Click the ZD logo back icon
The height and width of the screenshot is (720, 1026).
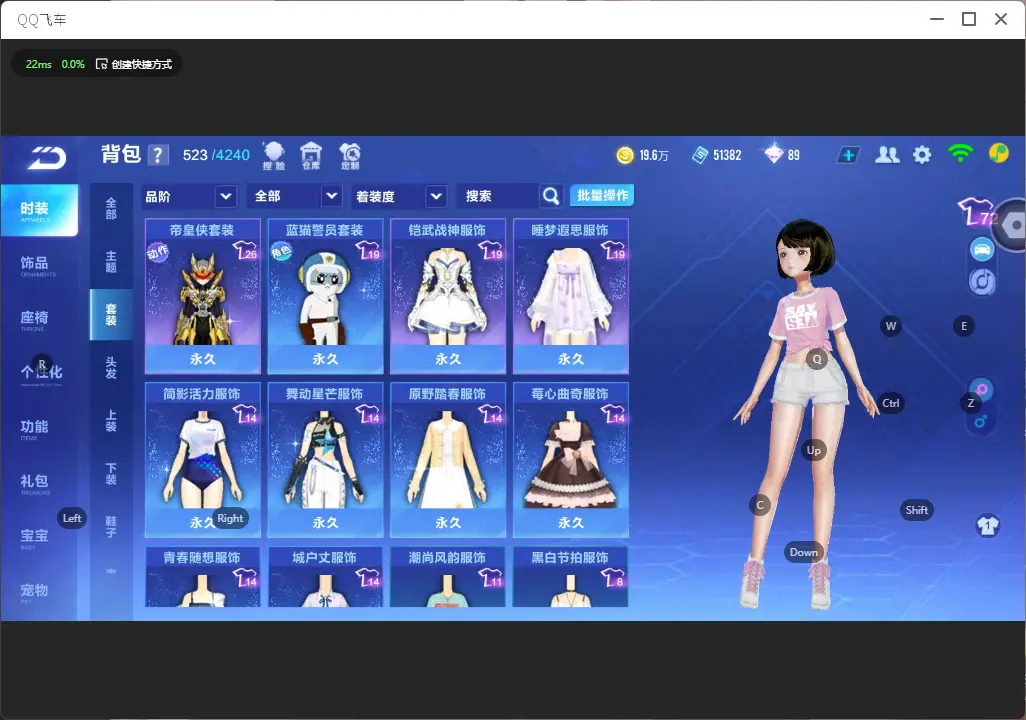click(46, 158)
